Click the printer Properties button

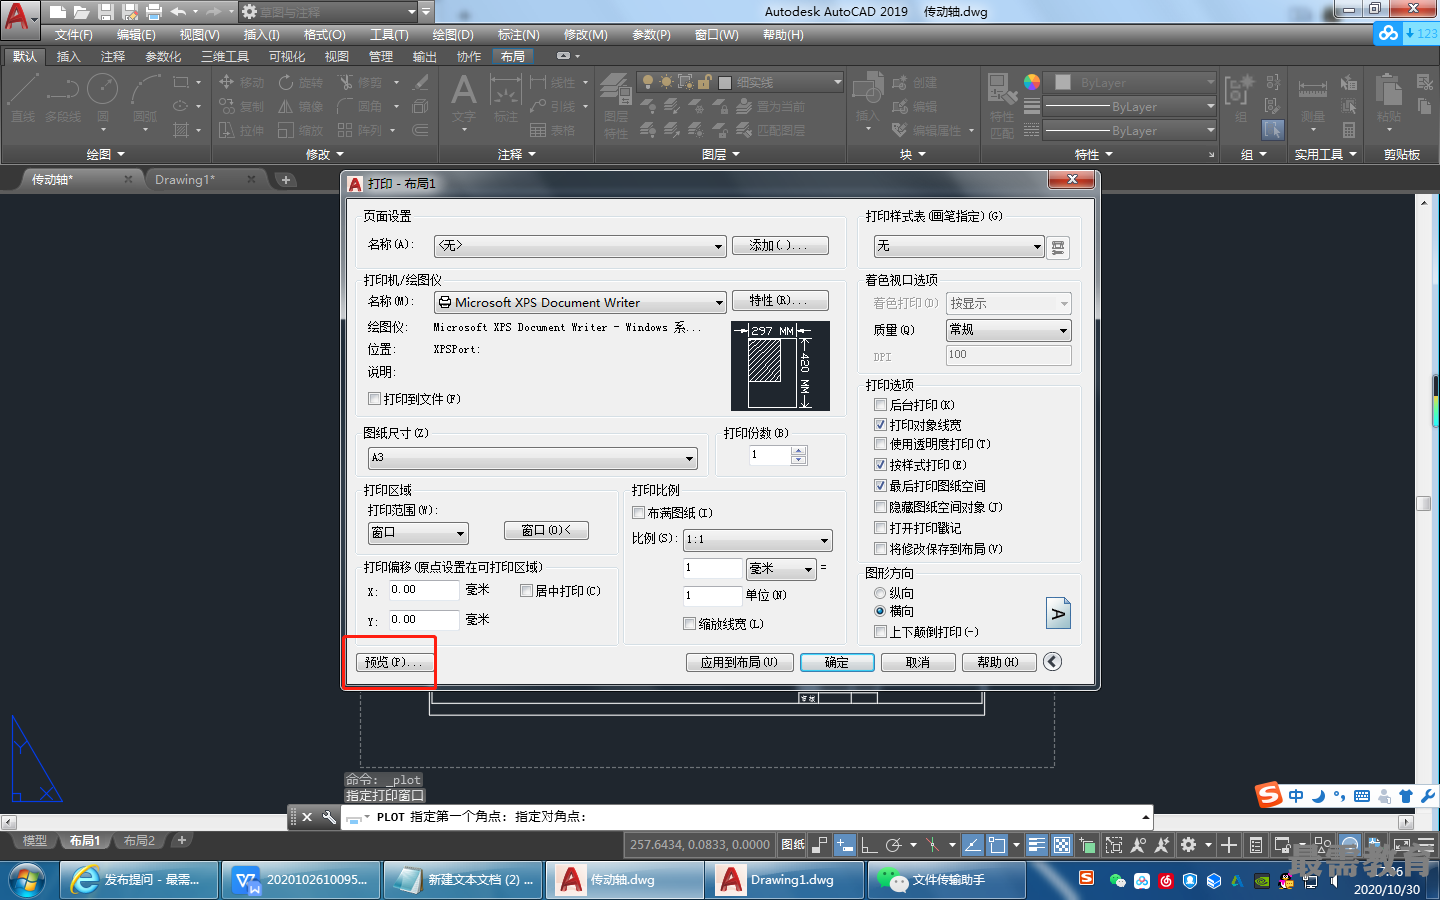click(780, 300)
